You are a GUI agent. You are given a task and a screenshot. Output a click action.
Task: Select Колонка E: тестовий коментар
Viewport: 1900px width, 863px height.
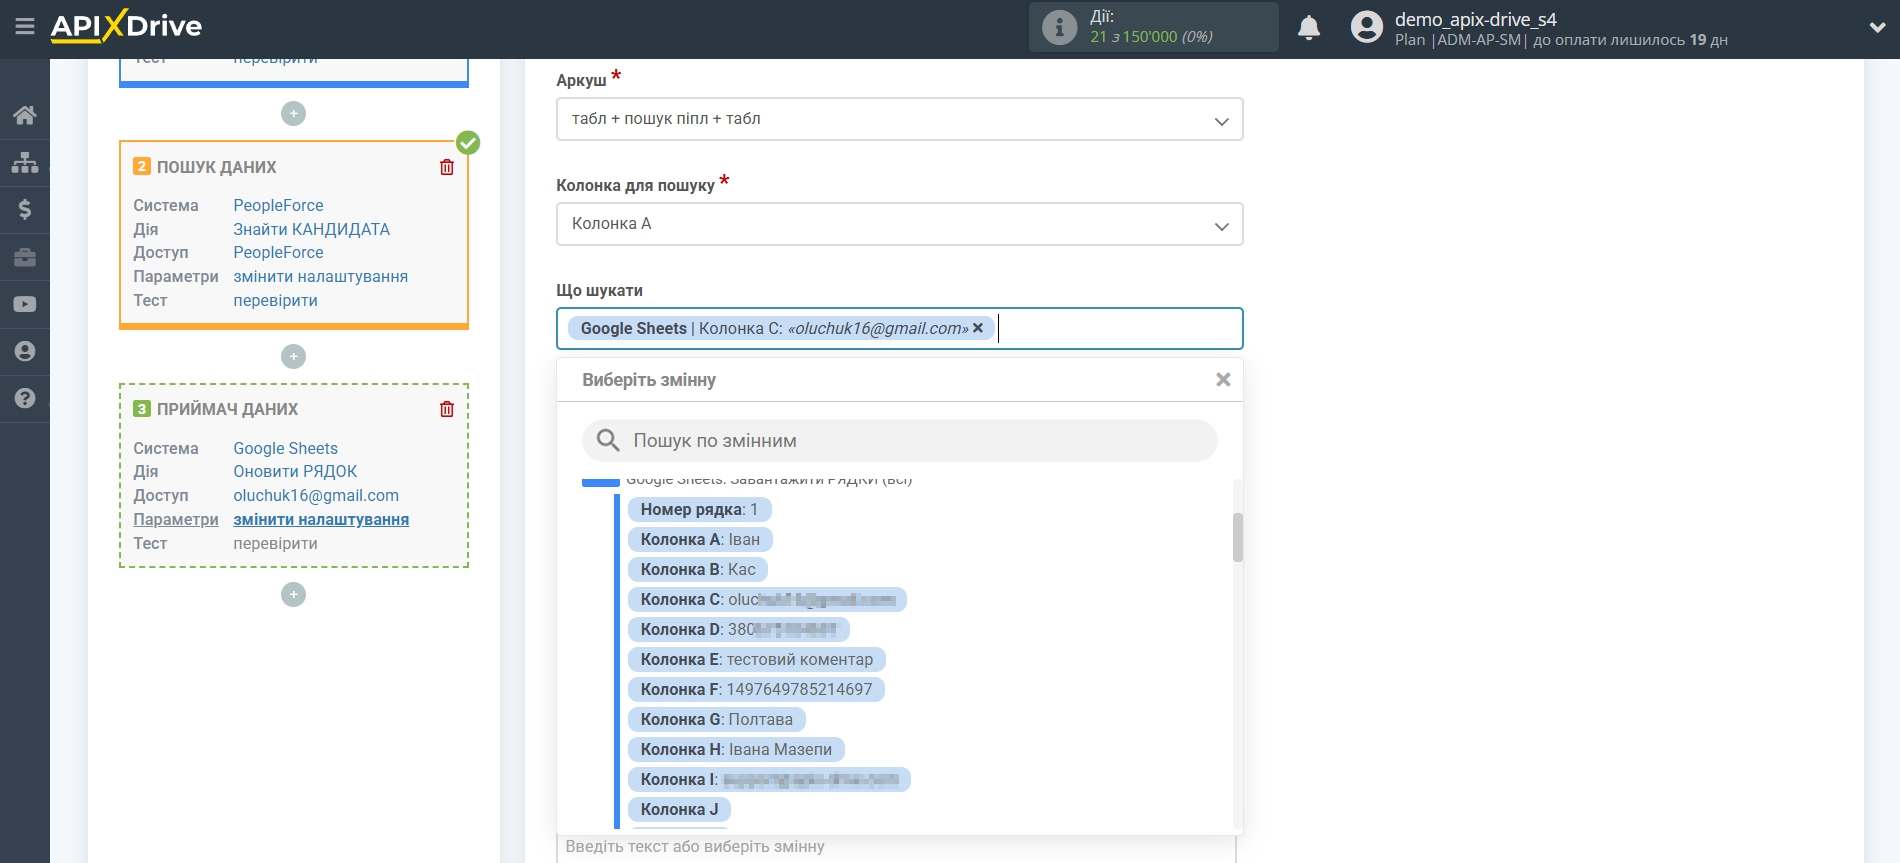coord(757,659)
